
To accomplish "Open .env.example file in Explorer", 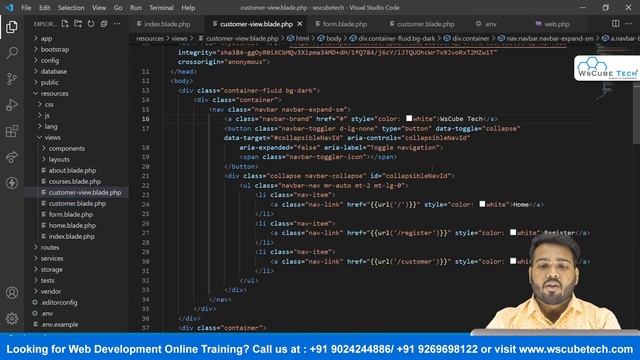I will point(60,324).
